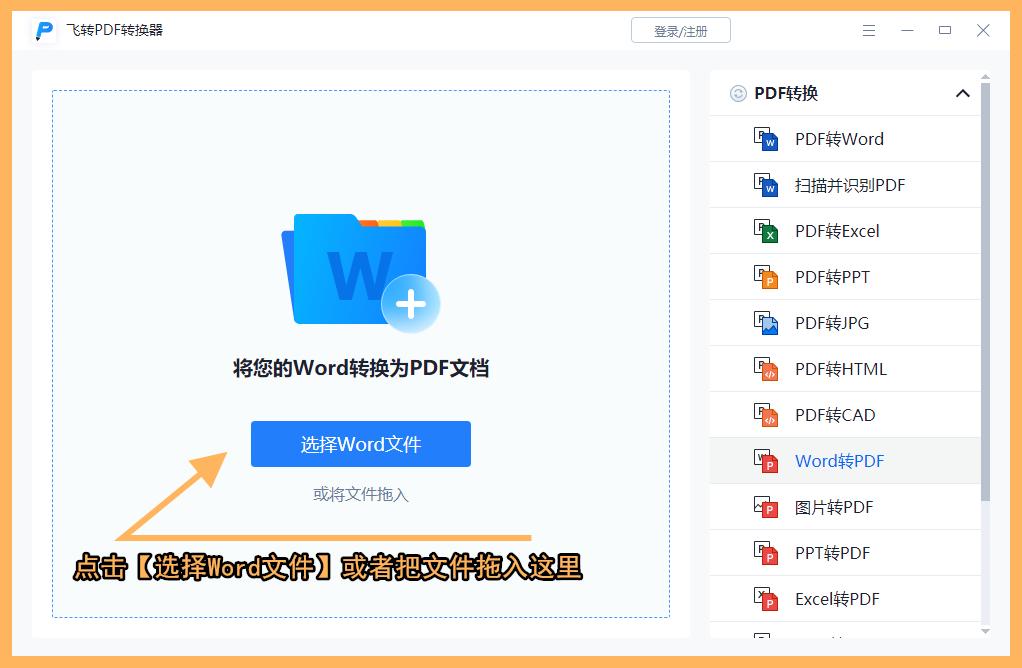Viewport: 1022px width, 668px height.
Task: Select the PDF转Word conversion icon
Action: [767, 139]
